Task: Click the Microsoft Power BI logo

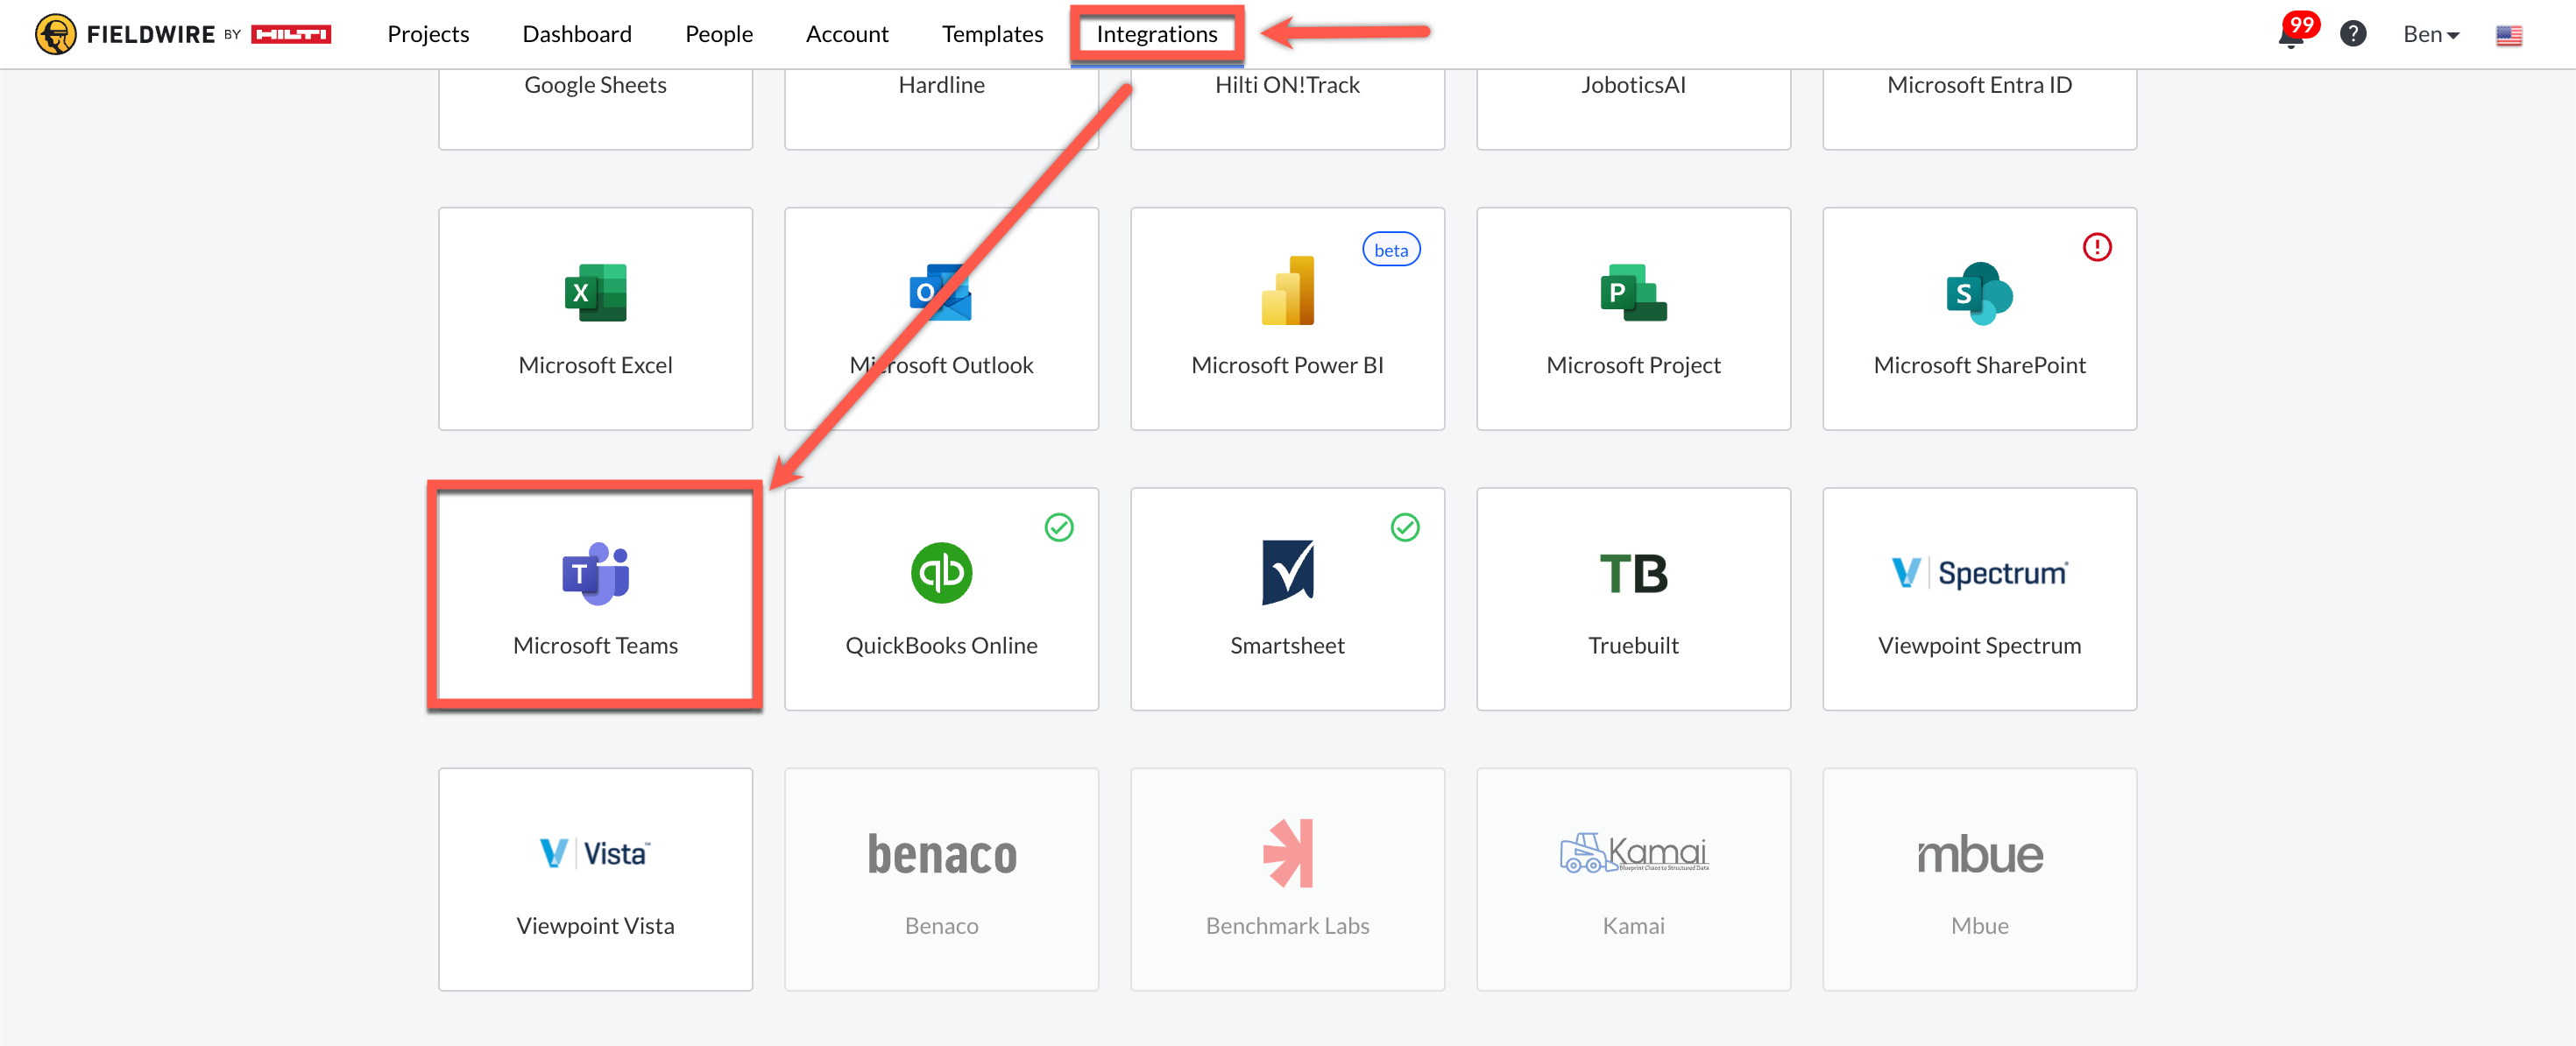Action: pyautogui.click(x=1287, y=291)
